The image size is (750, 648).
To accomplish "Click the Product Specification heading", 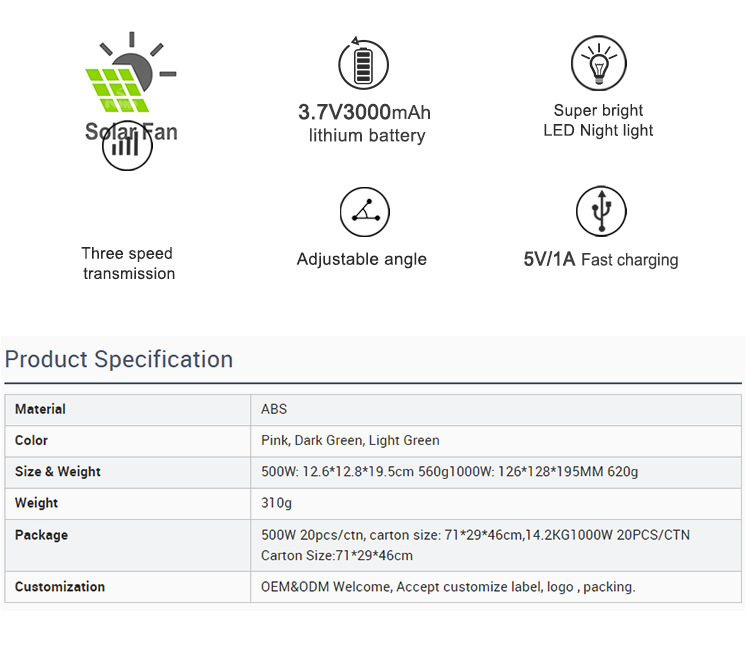I will [119, 359].
